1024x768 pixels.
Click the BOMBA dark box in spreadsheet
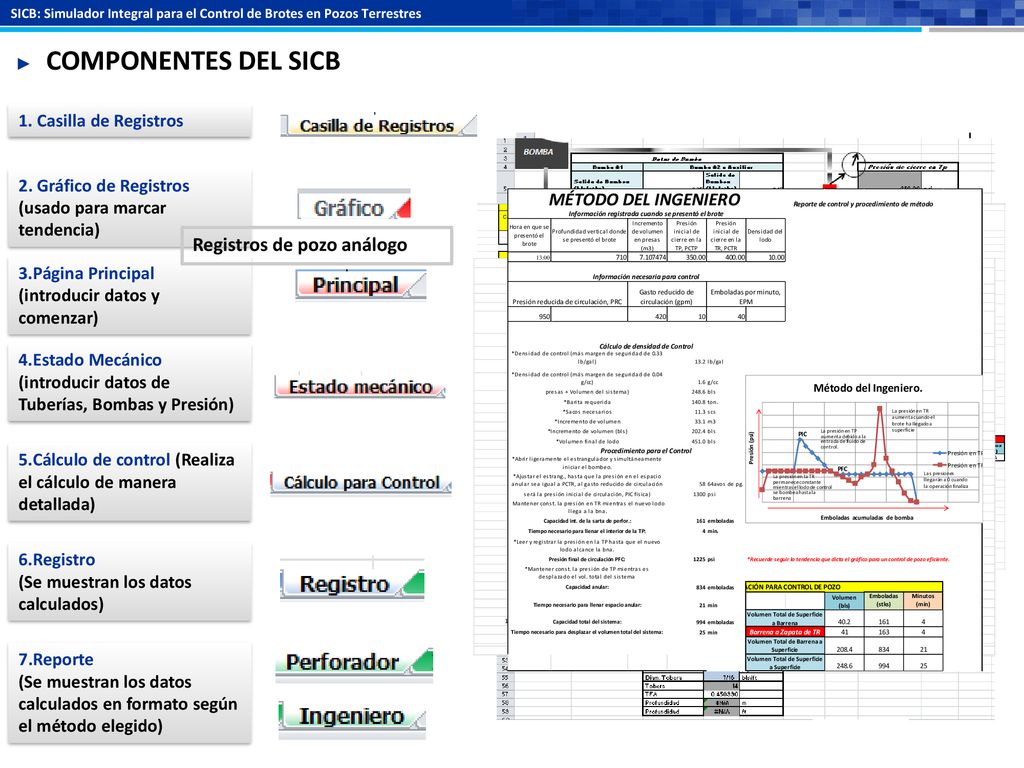click(539, 152)
